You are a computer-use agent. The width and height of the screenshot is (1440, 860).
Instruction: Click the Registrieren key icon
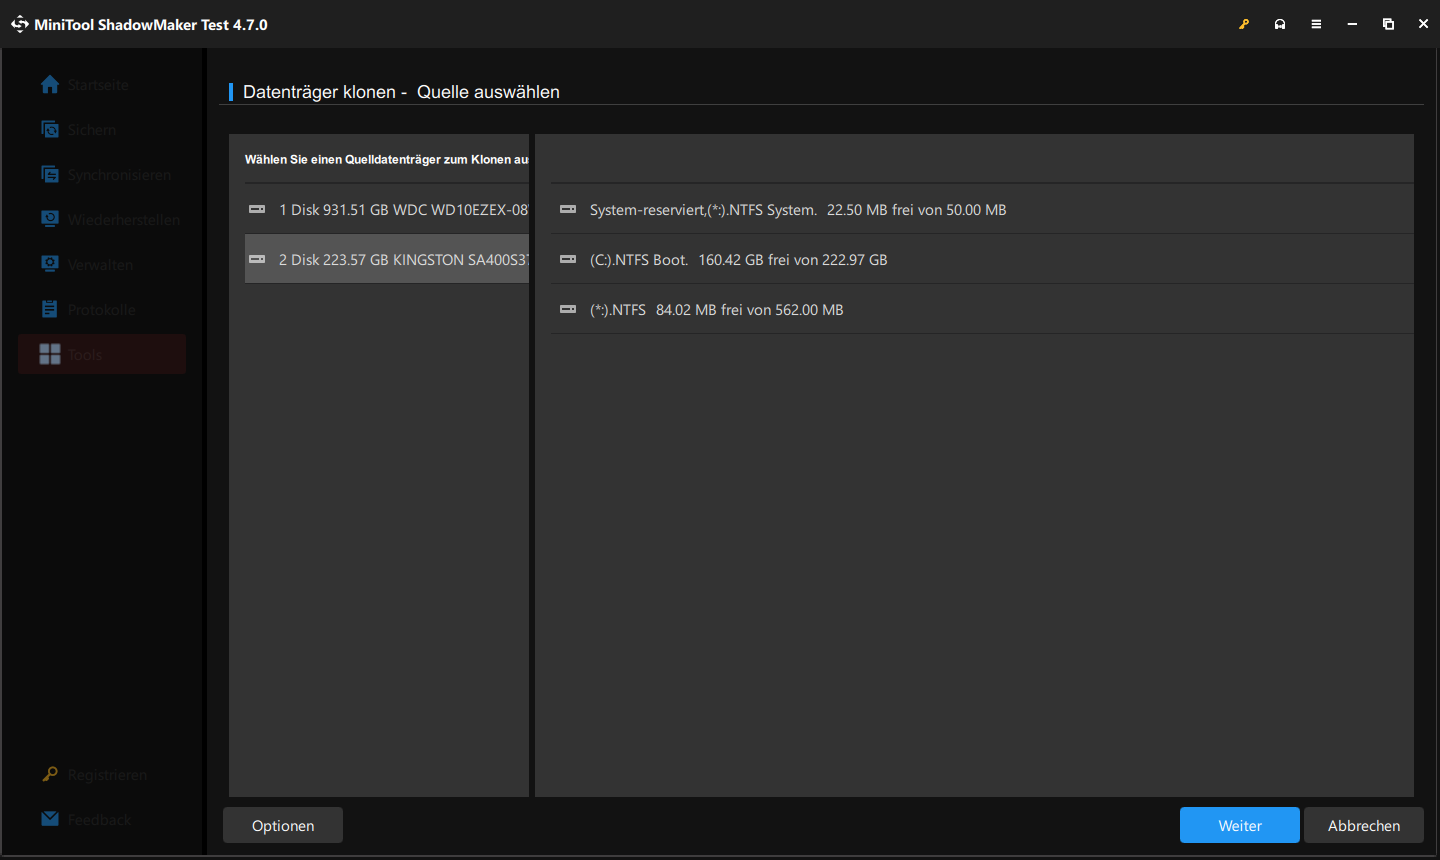(50, 774)
